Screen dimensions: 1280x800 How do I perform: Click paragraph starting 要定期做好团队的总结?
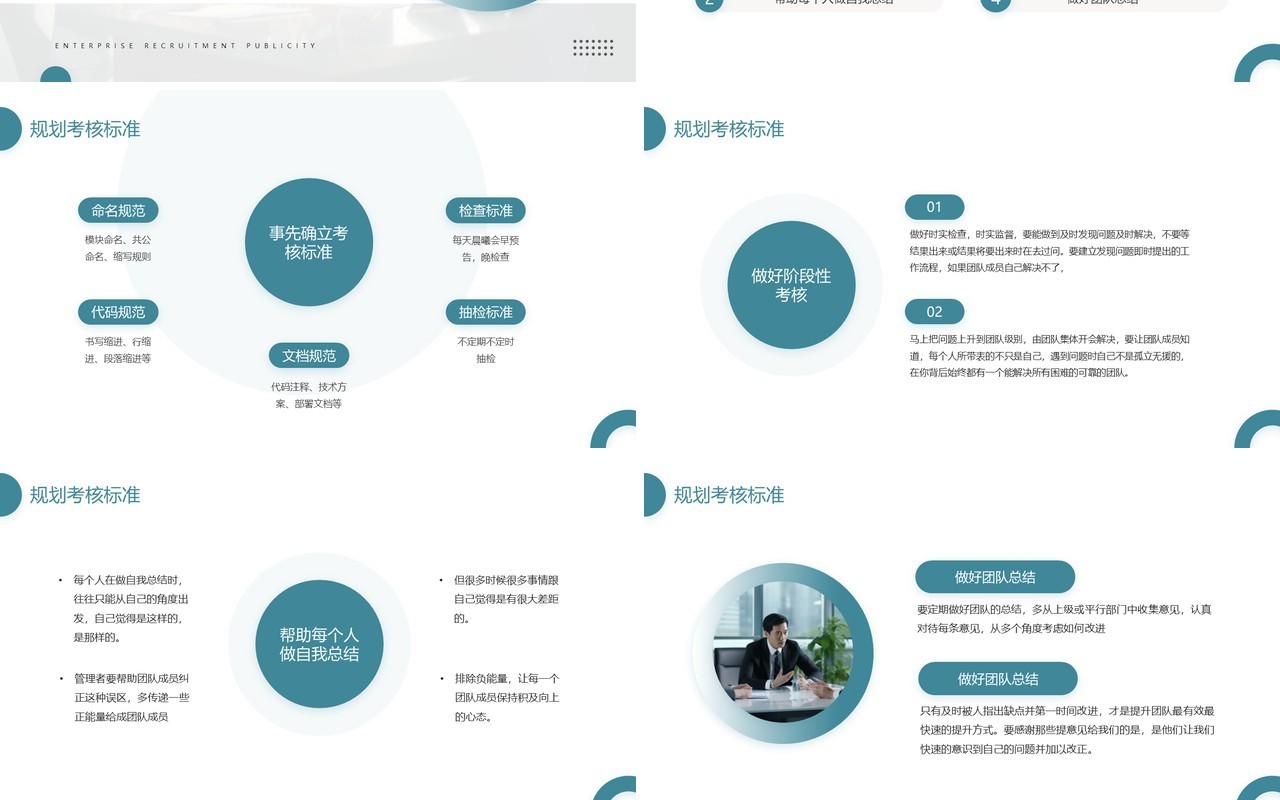[x=1064, y=619]
